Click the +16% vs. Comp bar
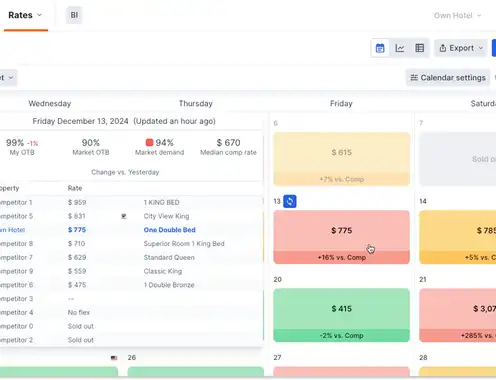 (x=341, y=257)
